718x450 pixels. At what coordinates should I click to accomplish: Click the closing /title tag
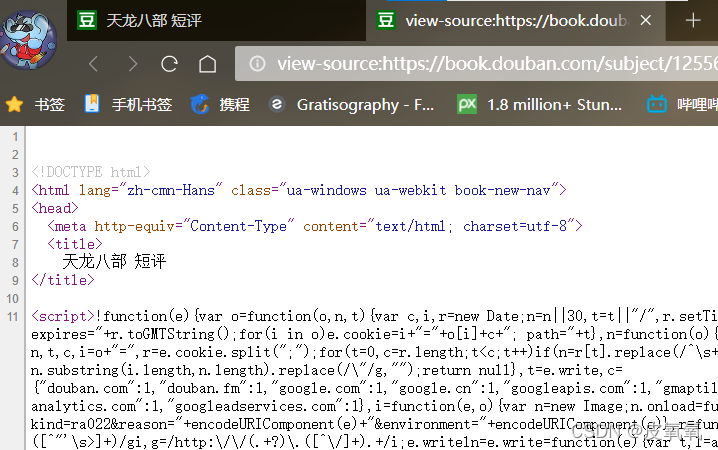[x=63, y=280]
